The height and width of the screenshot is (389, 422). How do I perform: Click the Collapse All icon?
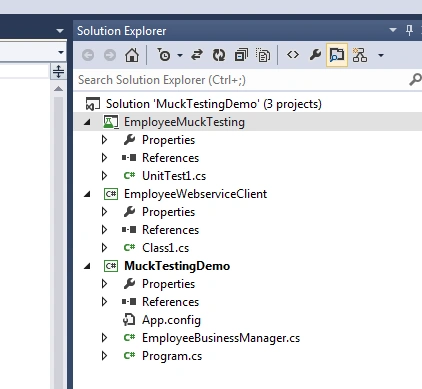pos(241,55)
